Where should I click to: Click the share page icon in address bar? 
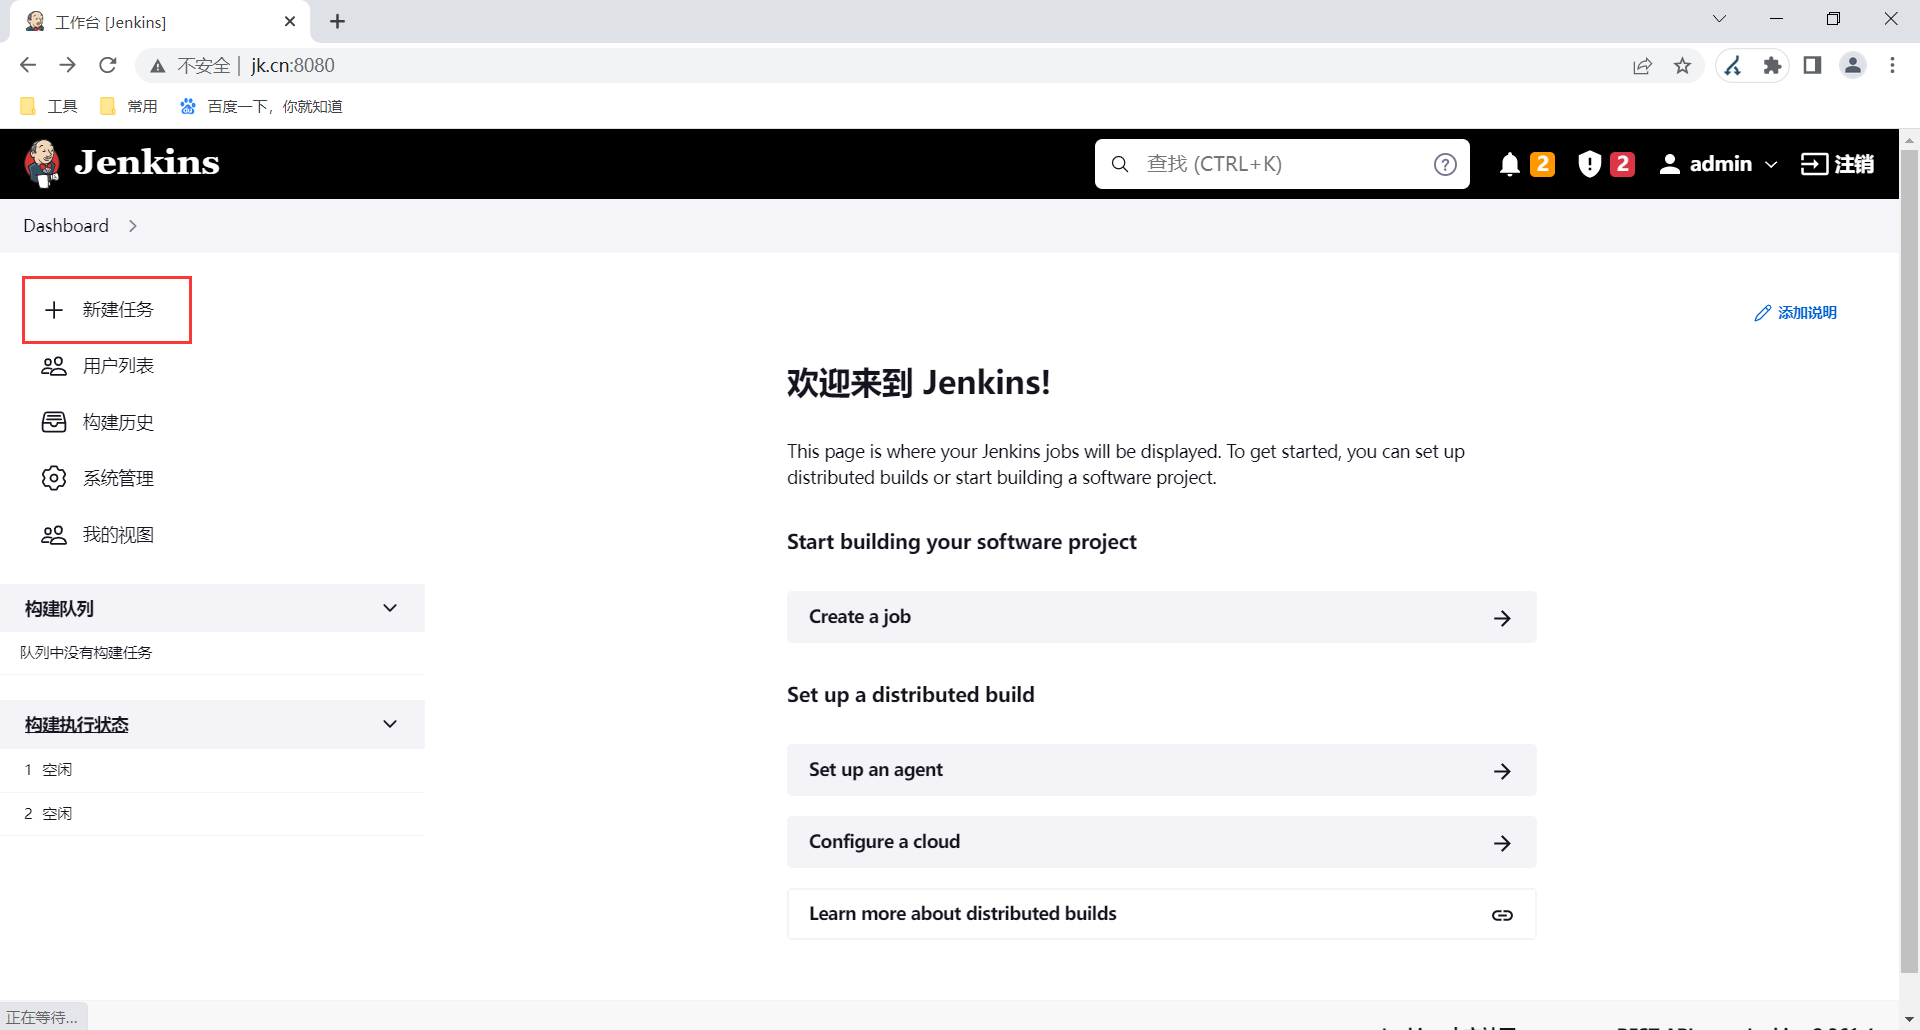click(x=1643, y=66)
